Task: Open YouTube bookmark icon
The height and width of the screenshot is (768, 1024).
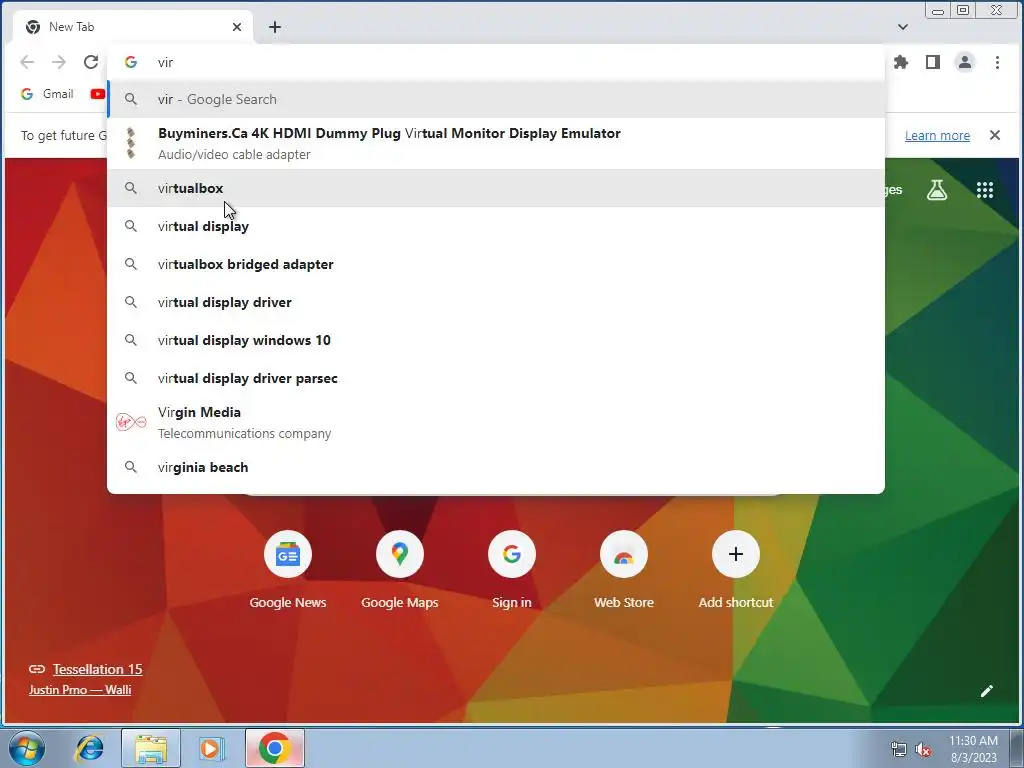Action: pyautogui.click(x=97, y=94)
